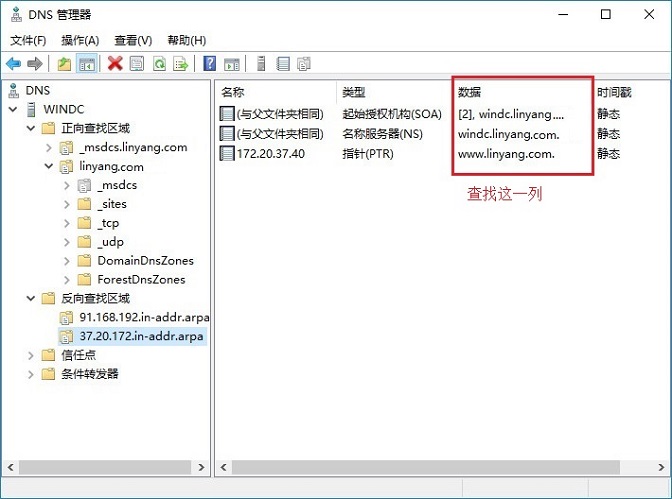Delete selection using the red X icon

(x=115, y=64)
